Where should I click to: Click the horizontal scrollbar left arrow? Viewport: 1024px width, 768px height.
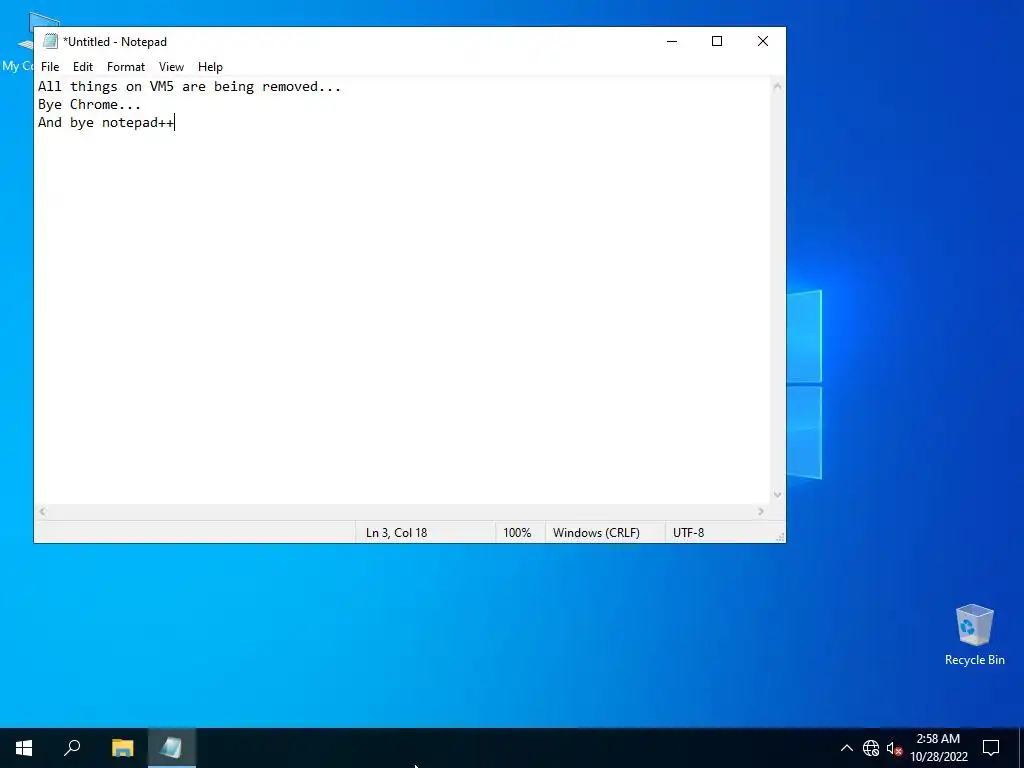tap(42, 511)
